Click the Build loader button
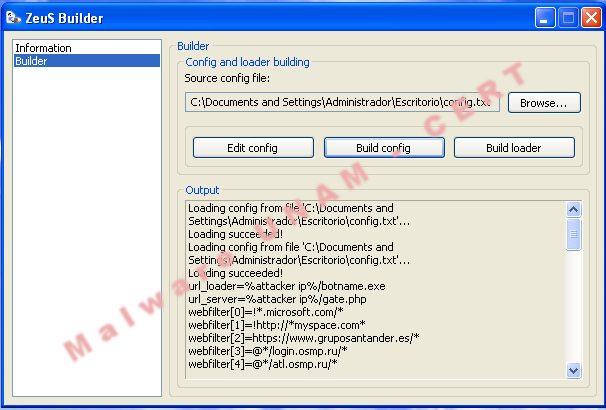Image resolution: width=606 pixels, height=410 pixels. (x=514, y=148)
